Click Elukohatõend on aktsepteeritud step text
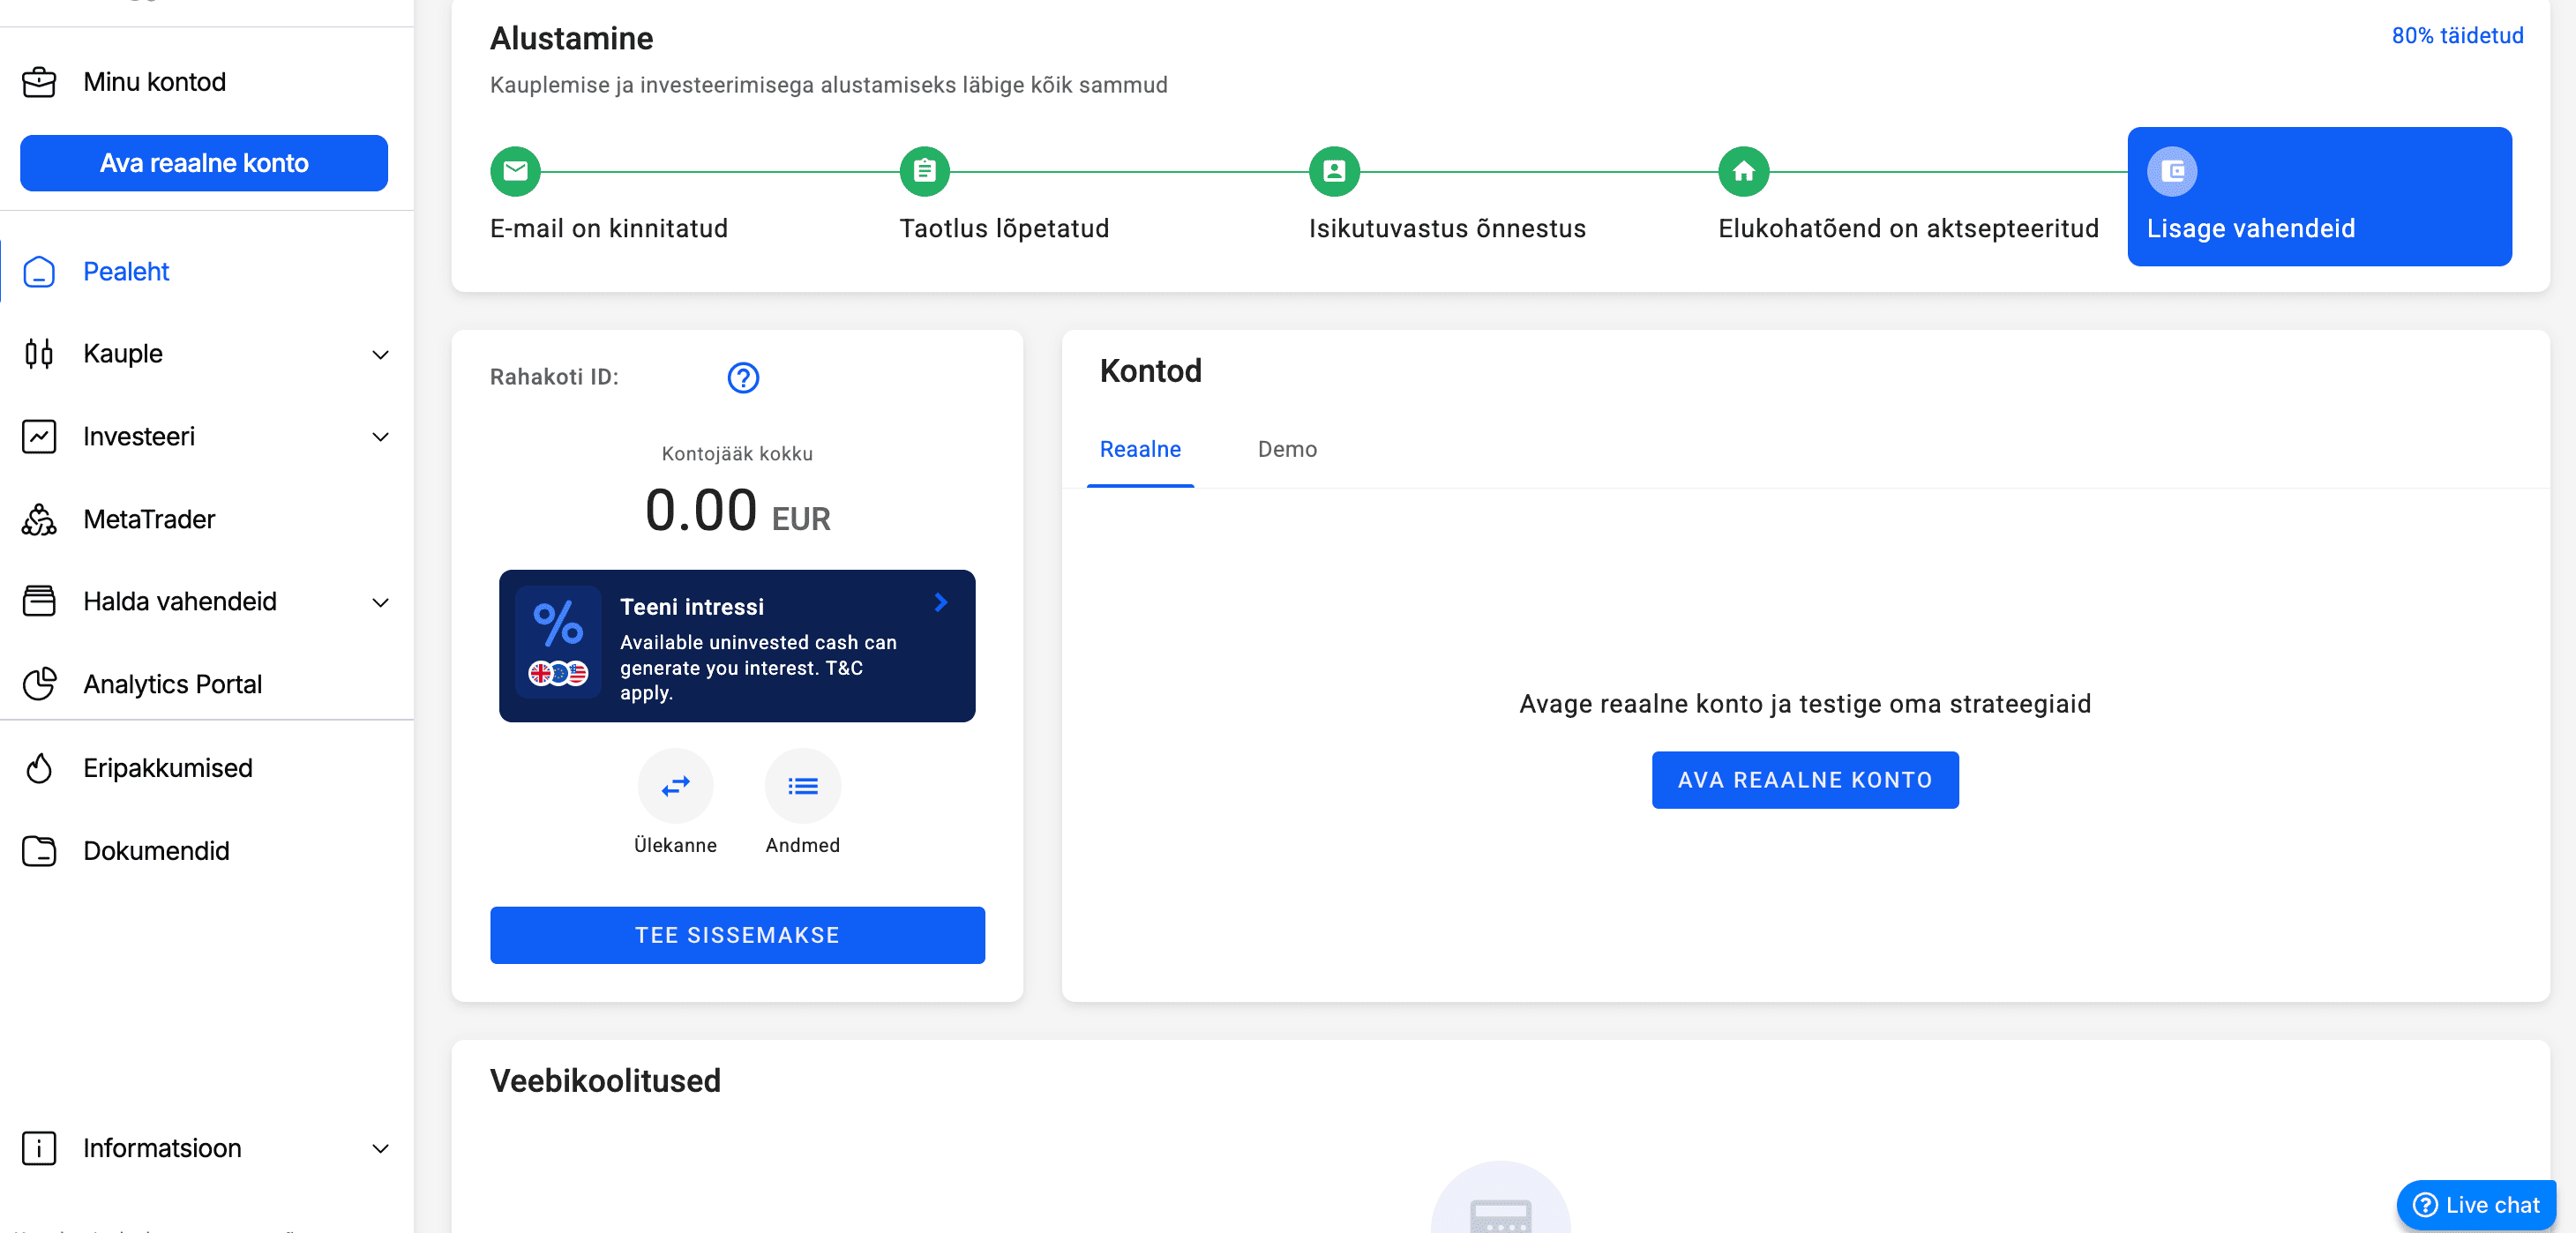Screen dimensions: 2576x1233 pyautogui.click(x=1908, y=229)
